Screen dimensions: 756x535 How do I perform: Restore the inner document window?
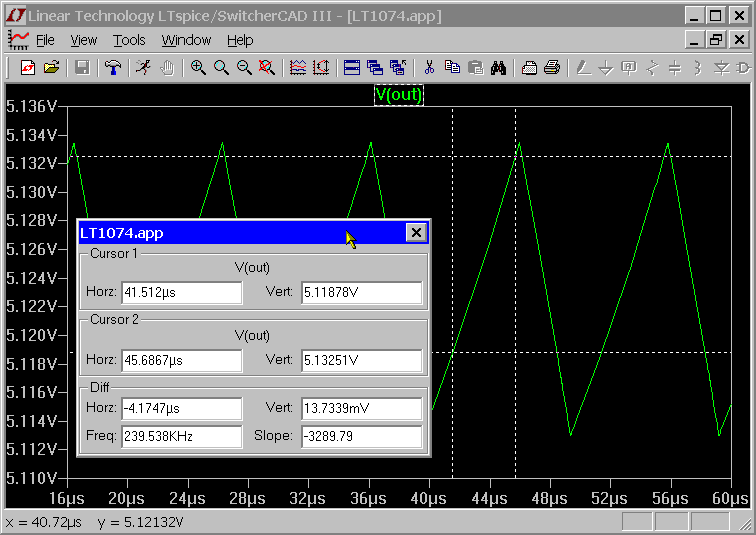point(716,40)
